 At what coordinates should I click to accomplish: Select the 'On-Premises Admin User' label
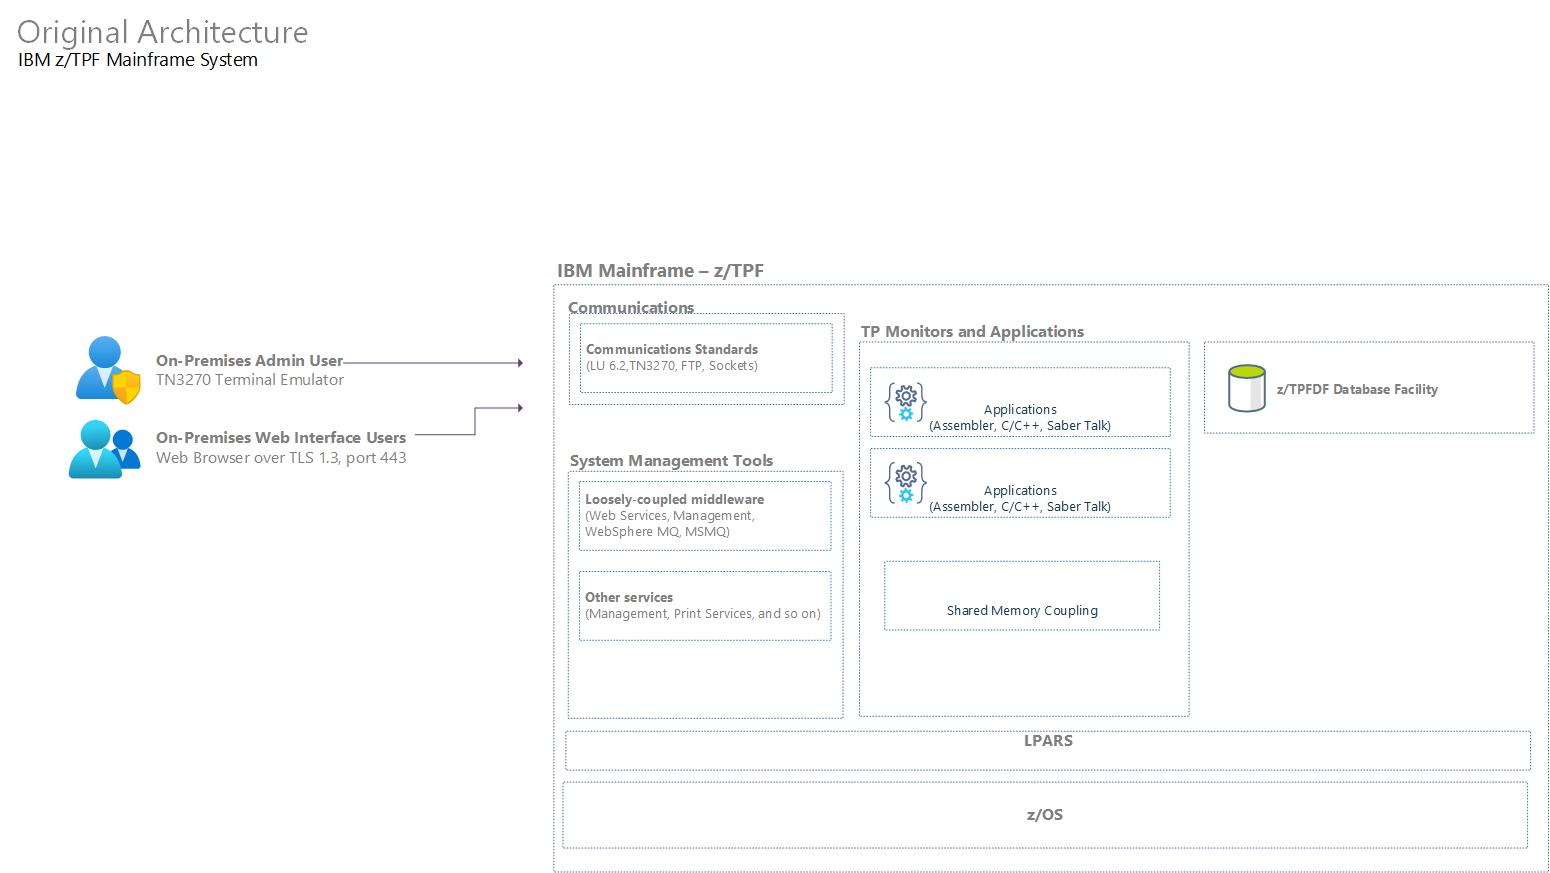249,361
